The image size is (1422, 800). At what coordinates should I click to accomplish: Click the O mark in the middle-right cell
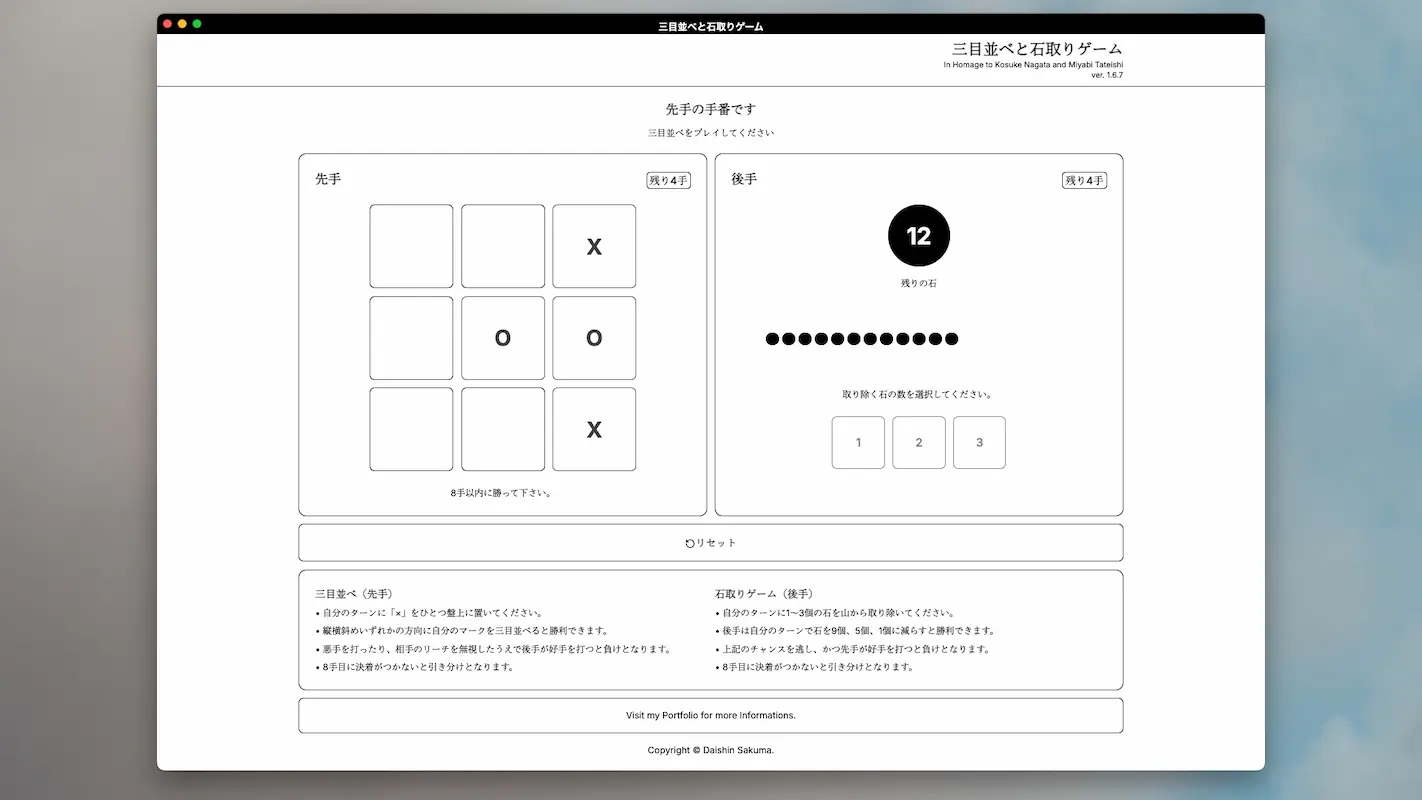(x=594, y=338)
